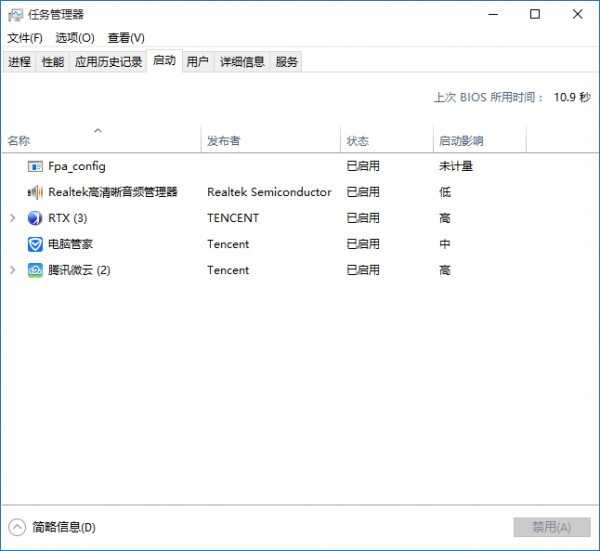Sort by the 启动影响 column header

pyautogui.click(x=461, y=141)
